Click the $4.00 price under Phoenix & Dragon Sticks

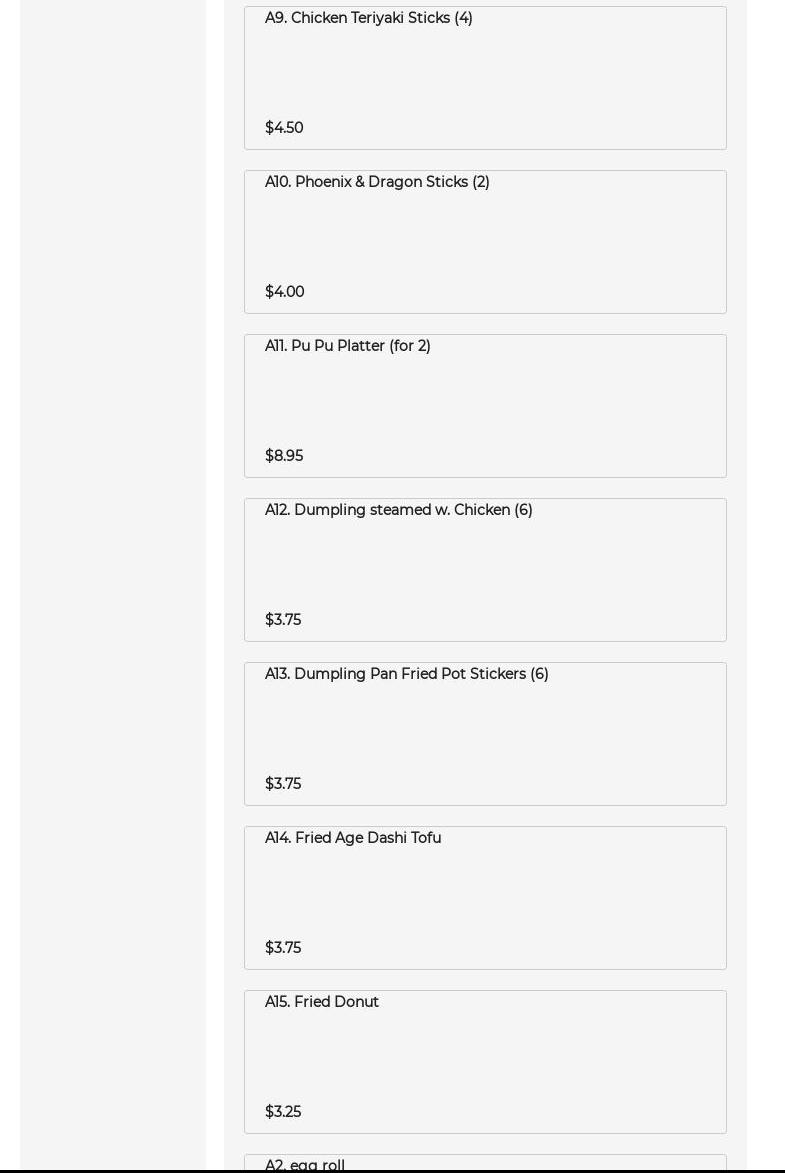284,292
